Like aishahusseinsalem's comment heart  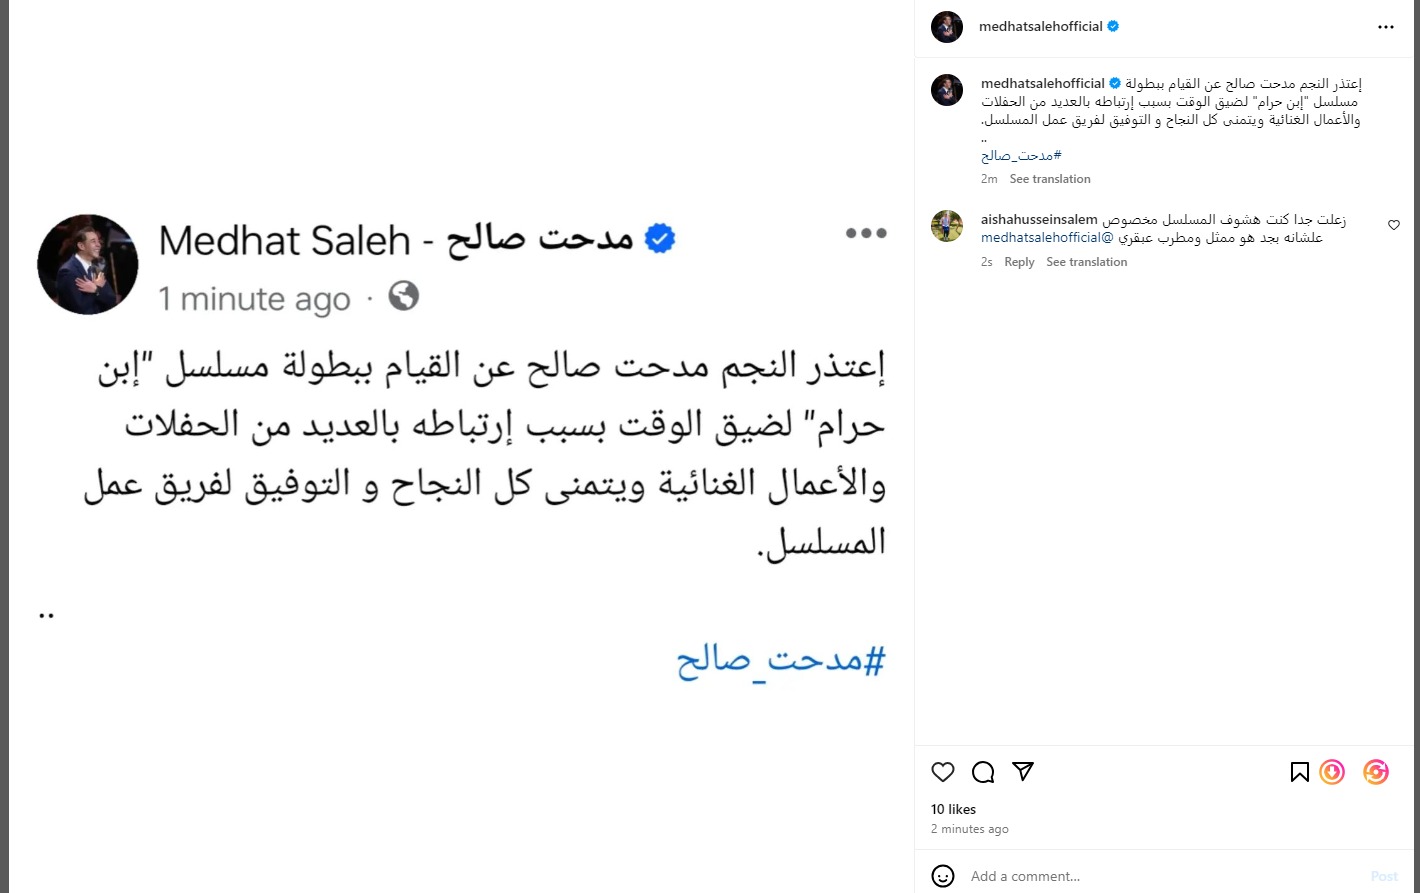click(1393, 226)
